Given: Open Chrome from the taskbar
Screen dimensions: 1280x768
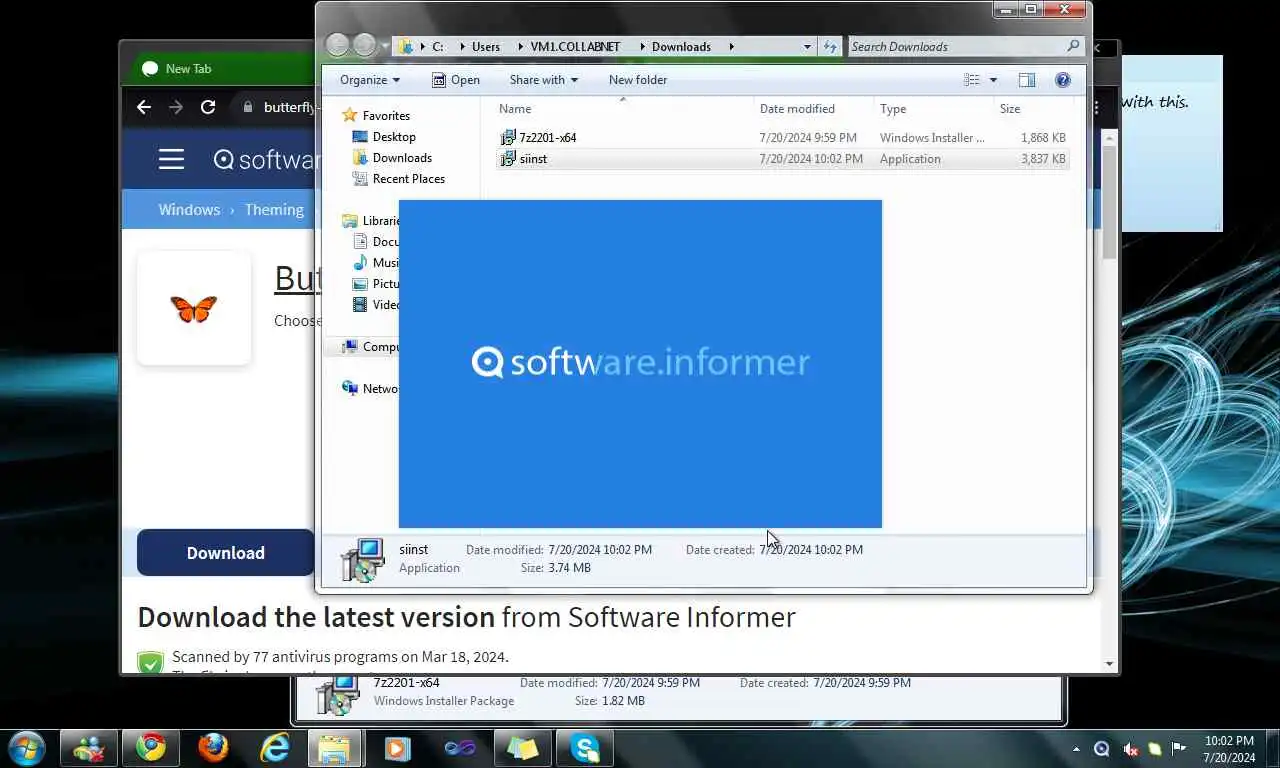Looking at the screenshot, I should pyautogui.click(x=151, y=748).
